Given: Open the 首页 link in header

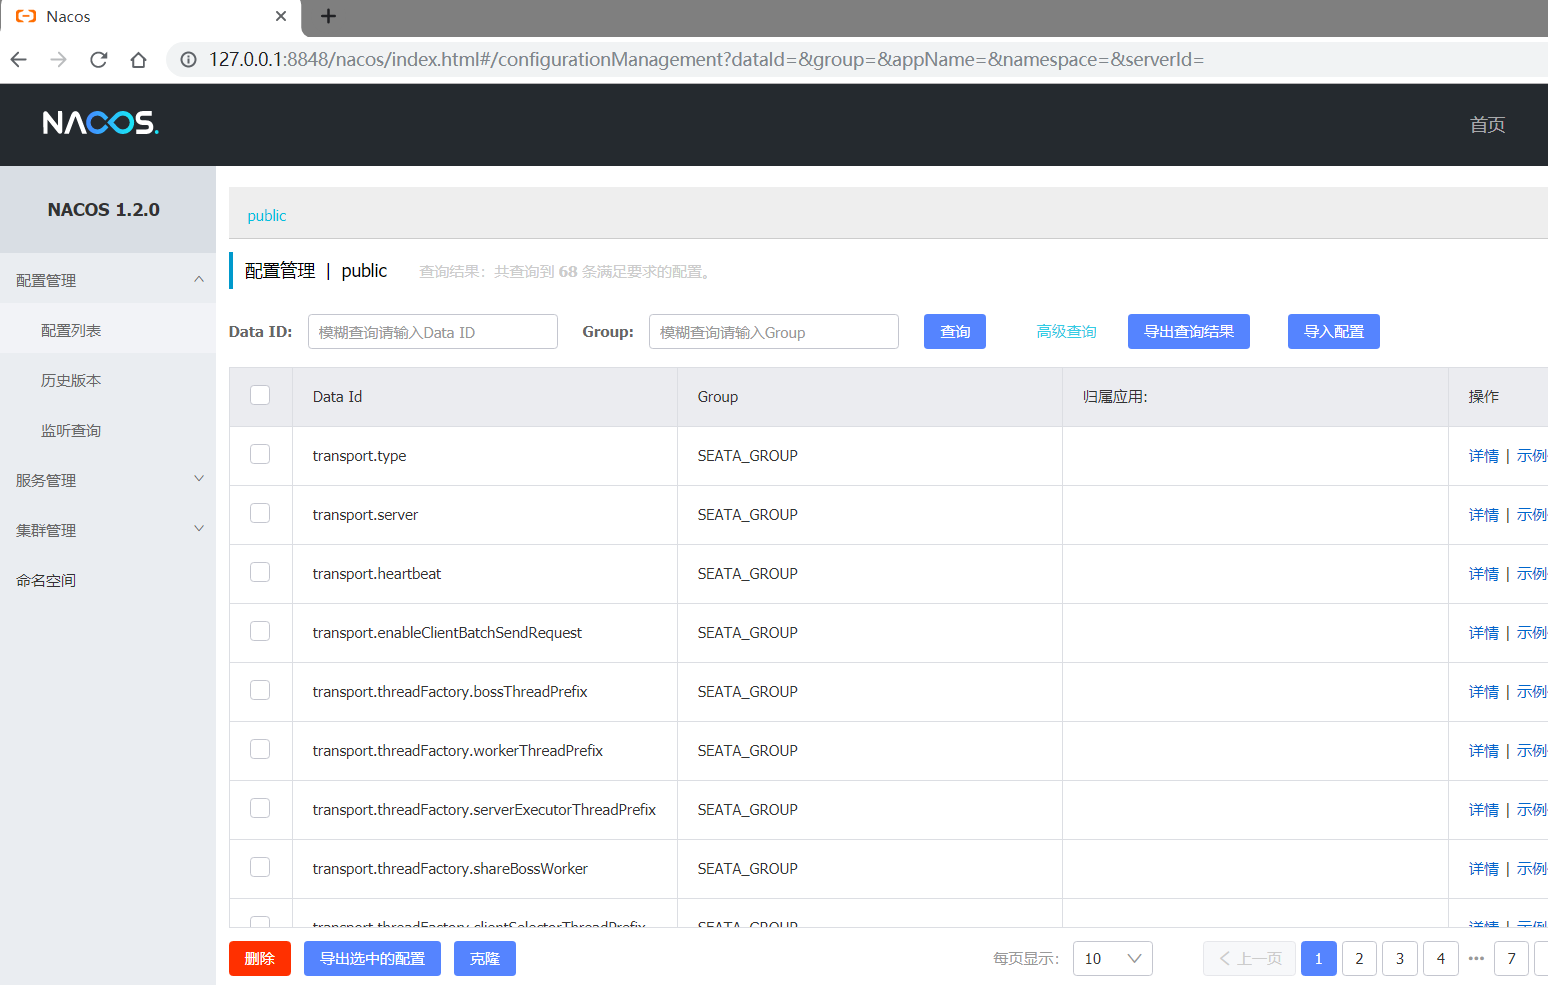Looking at the screenshot, I should click(x=1487, y=125).
